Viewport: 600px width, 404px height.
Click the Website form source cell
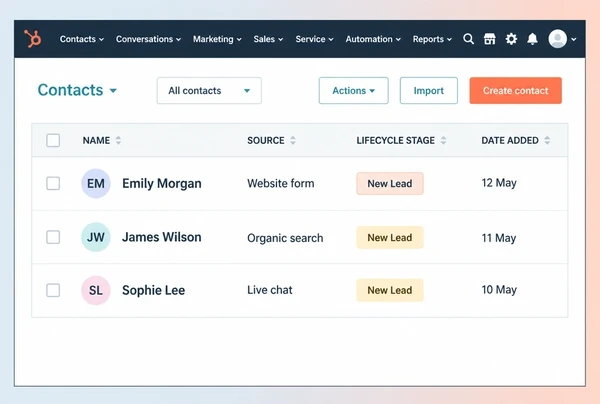pos(280,184)
